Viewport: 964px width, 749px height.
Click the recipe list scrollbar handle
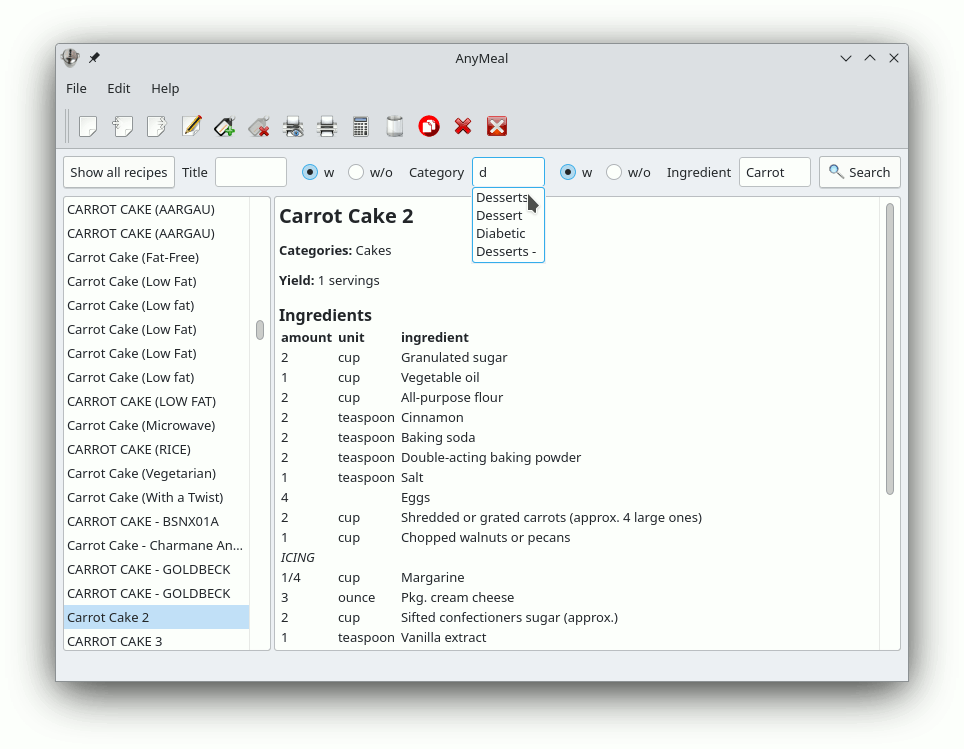tap(260, 330)
